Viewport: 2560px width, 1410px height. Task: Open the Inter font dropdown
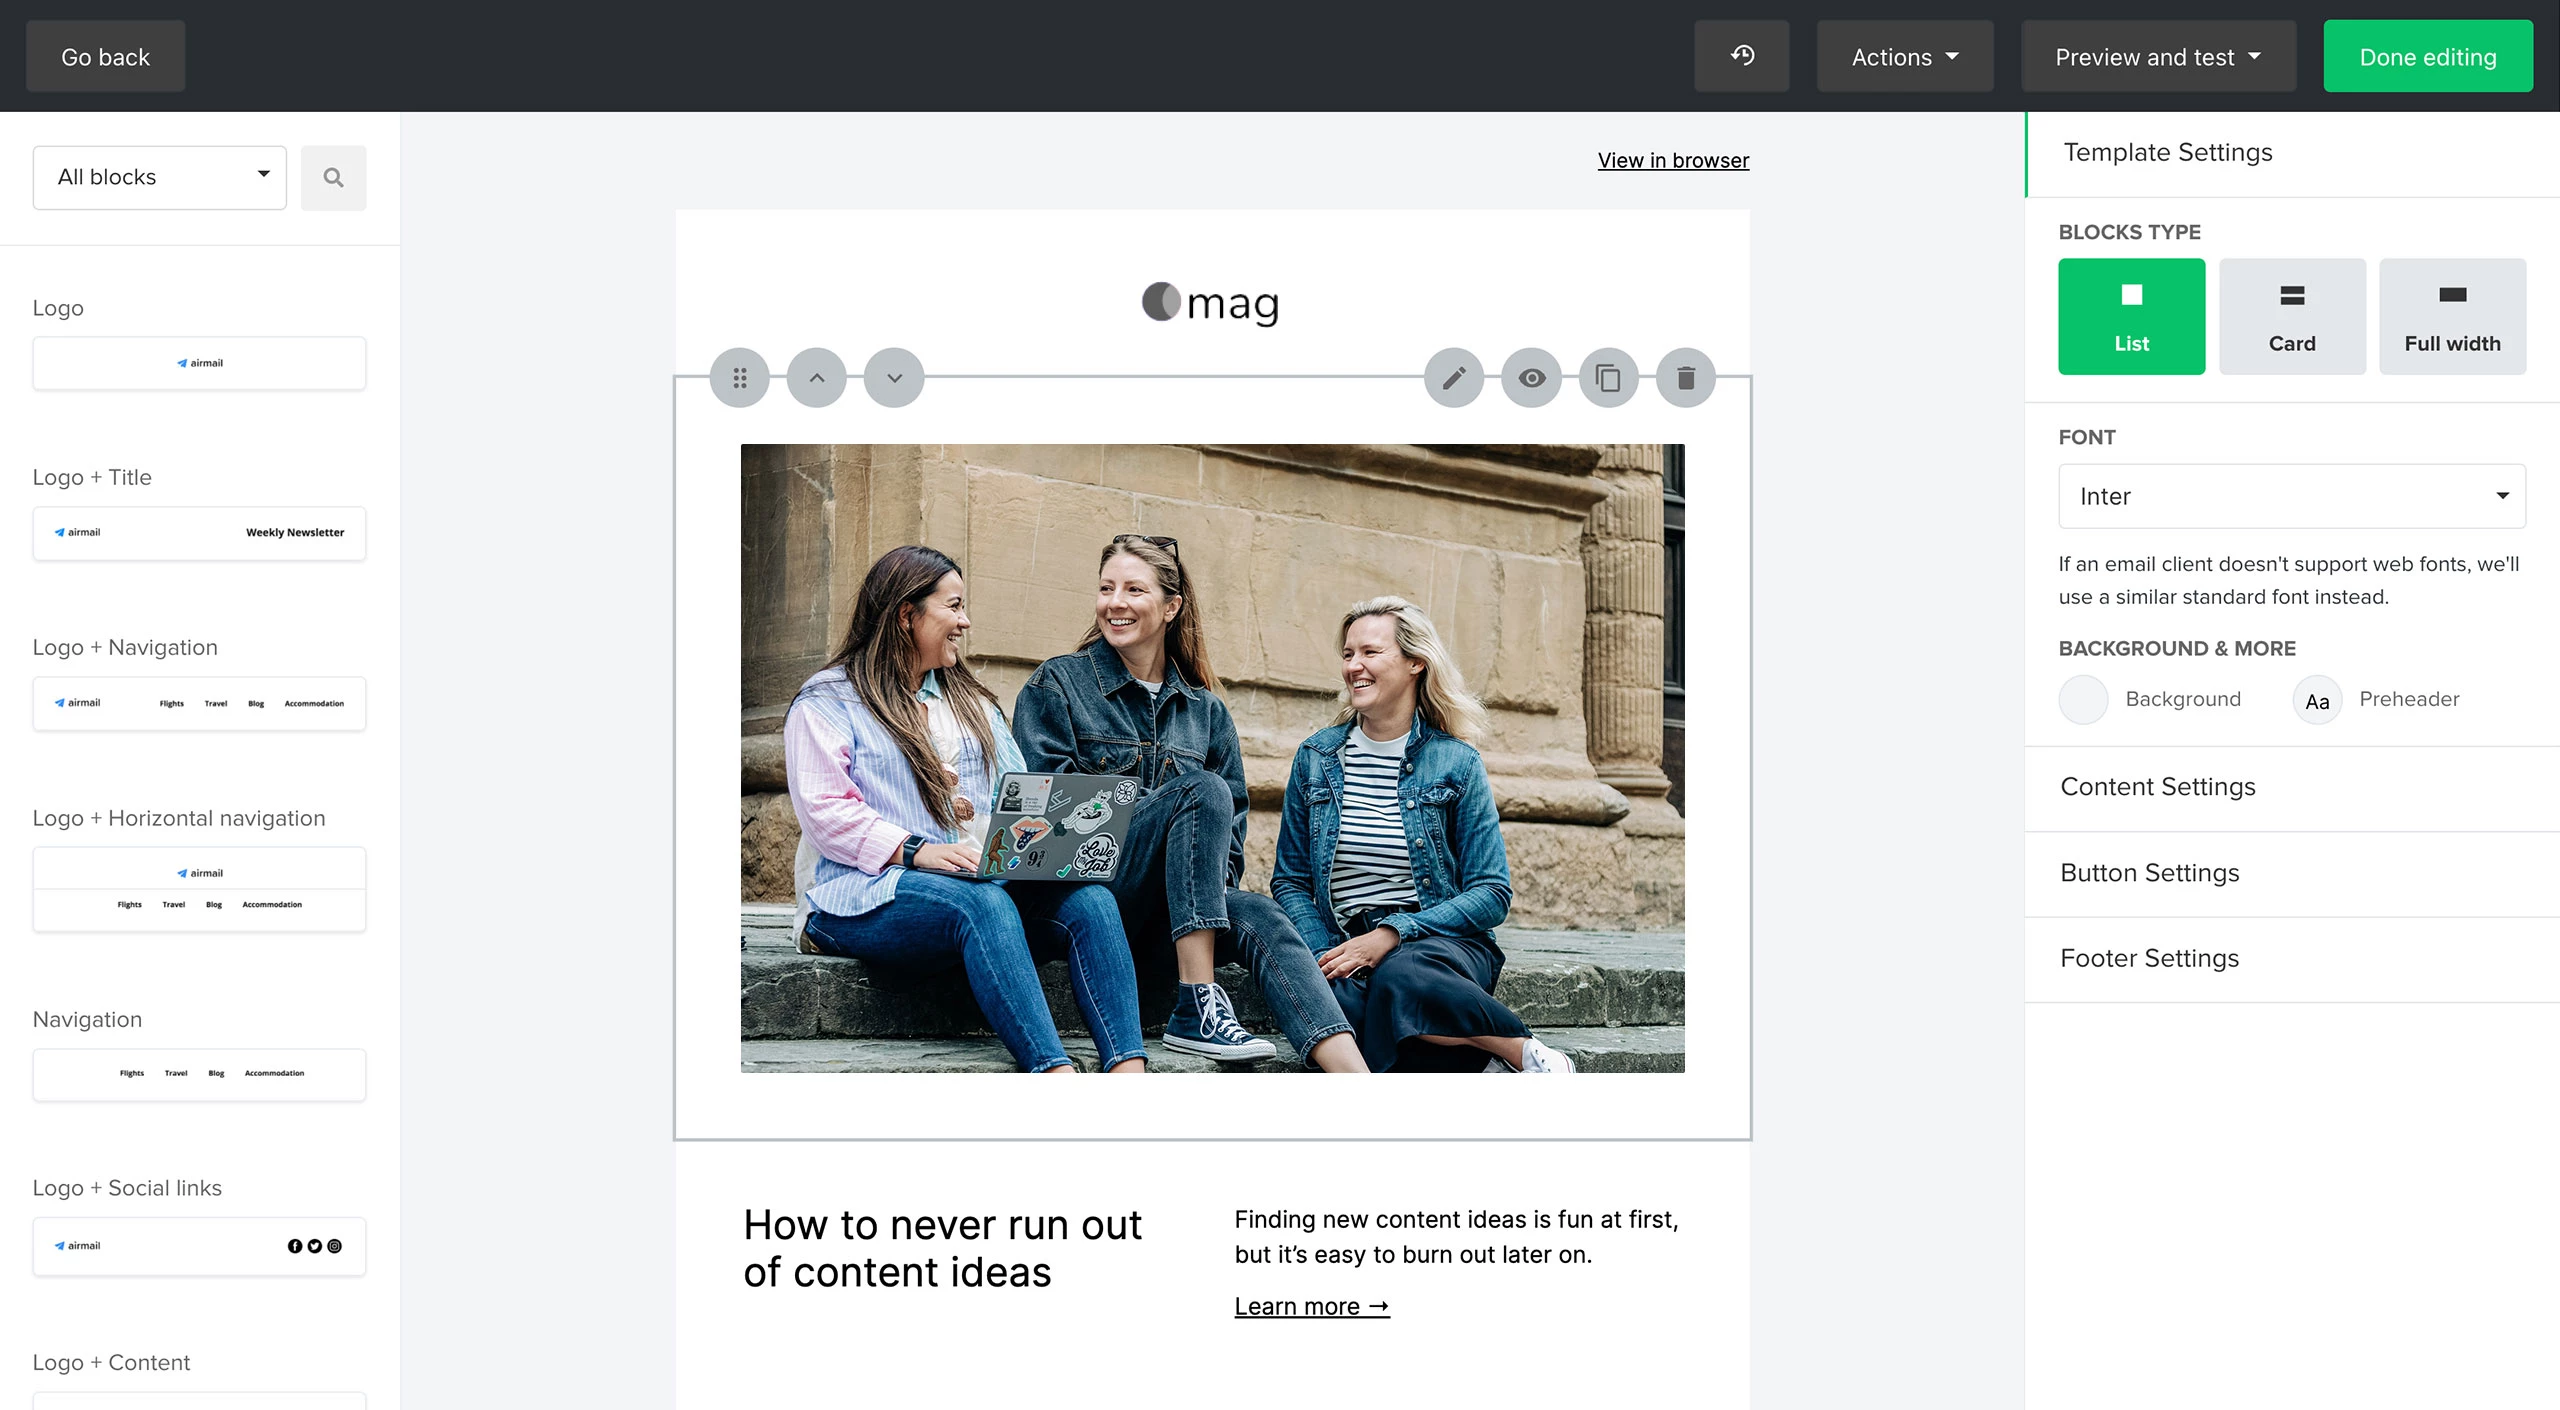(2291, 496)
